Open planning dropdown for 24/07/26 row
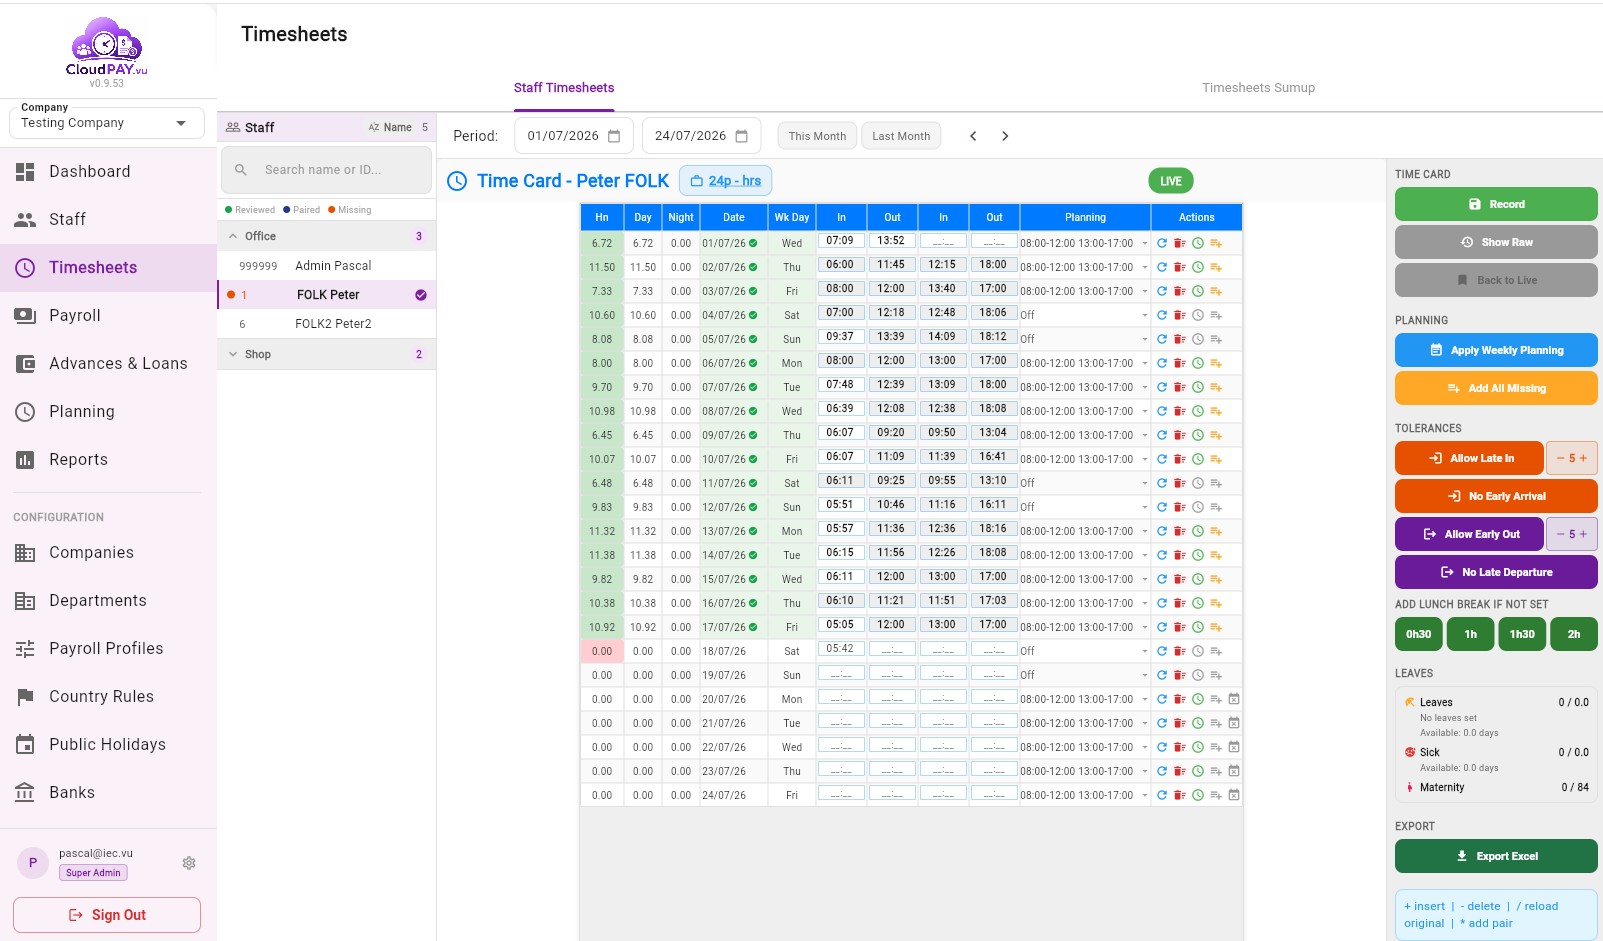1603x941 pixels. (x=1145, y=795)
